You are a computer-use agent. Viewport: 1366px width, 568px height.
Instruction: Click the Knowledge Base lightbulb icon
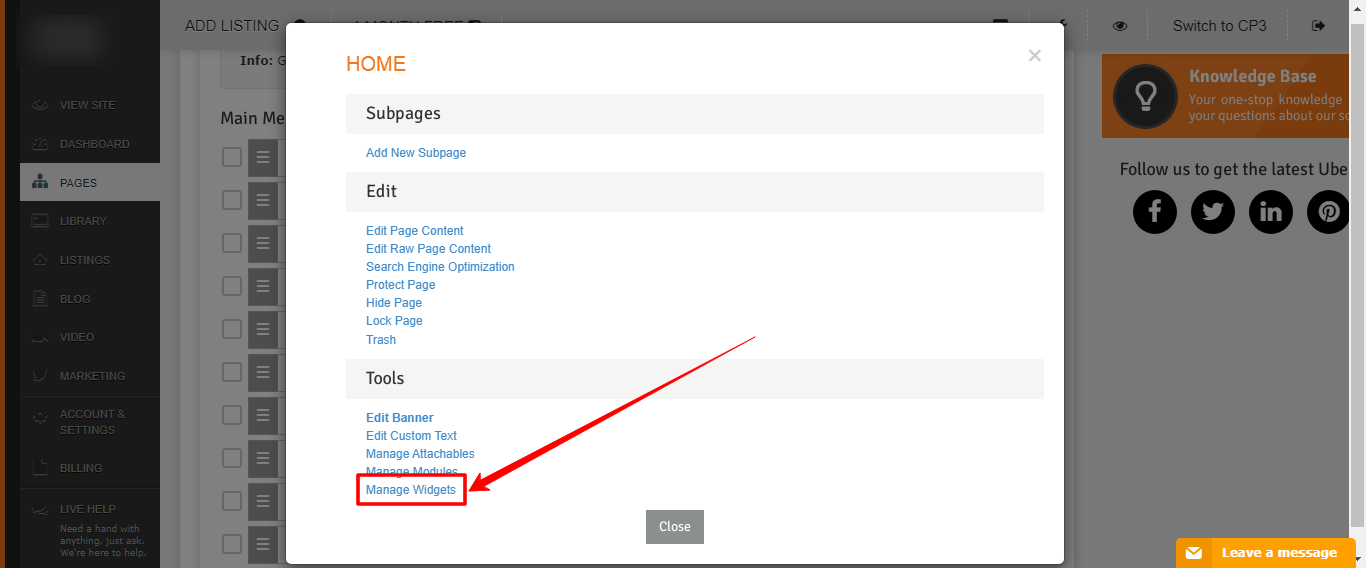point(1145,96)
